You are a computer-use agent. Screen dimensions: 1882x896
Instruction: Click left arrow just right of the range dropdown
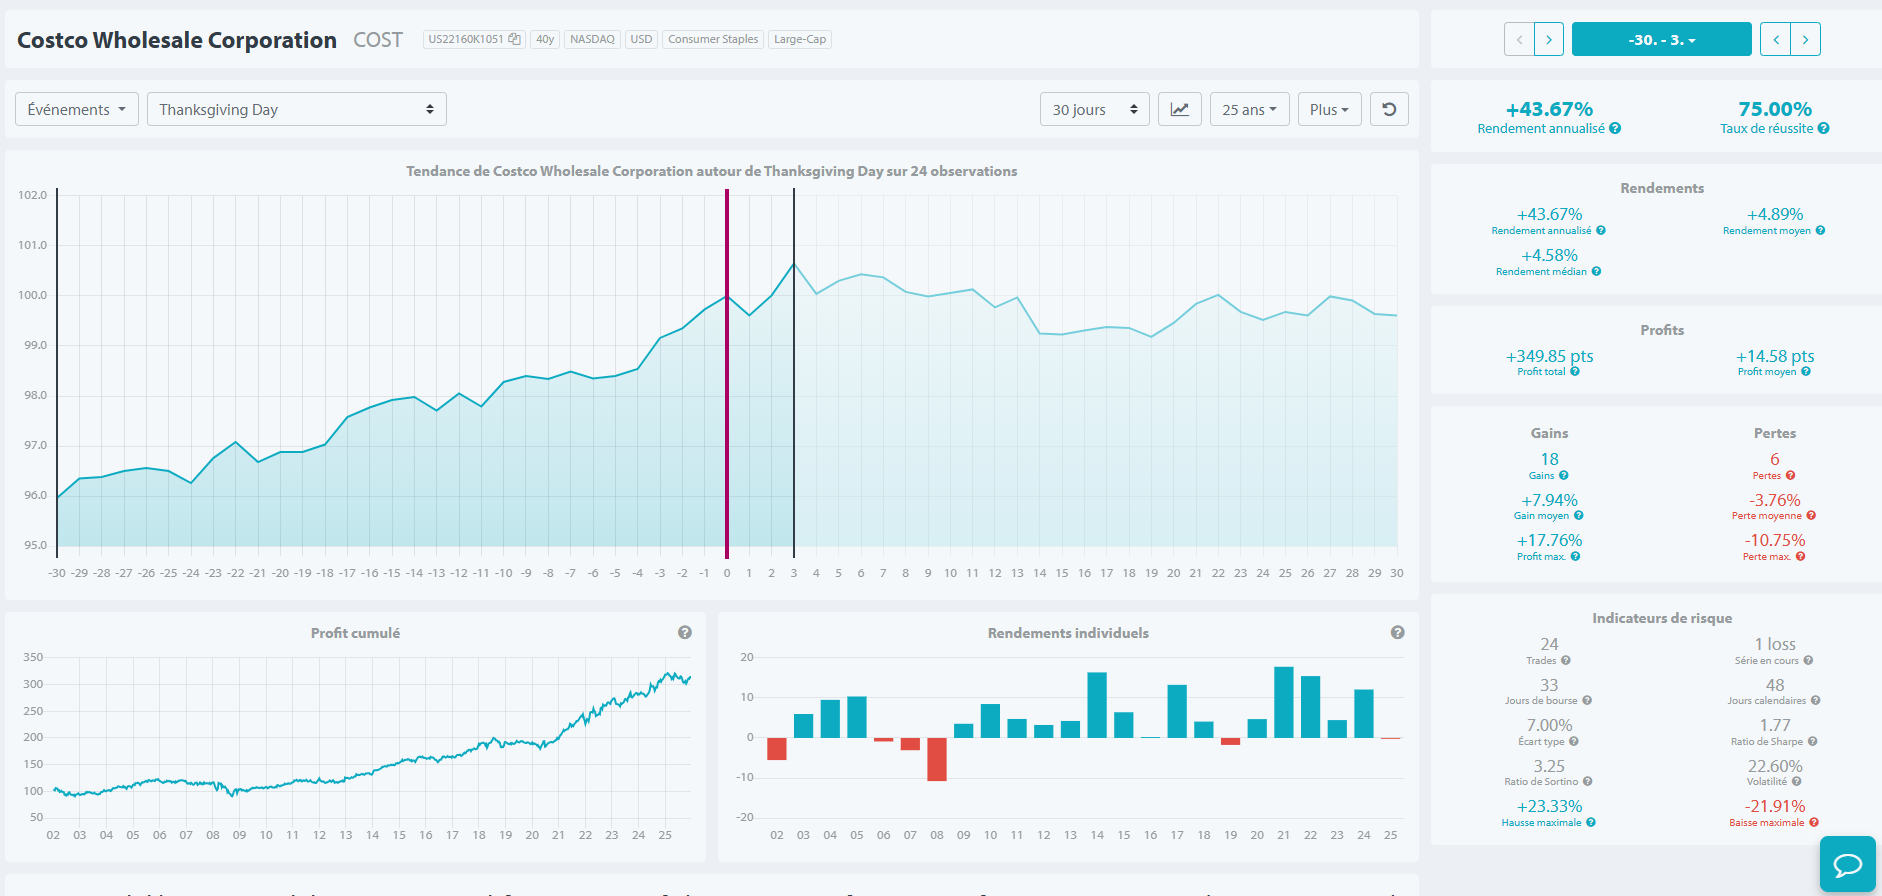[x=1775, y=39]
